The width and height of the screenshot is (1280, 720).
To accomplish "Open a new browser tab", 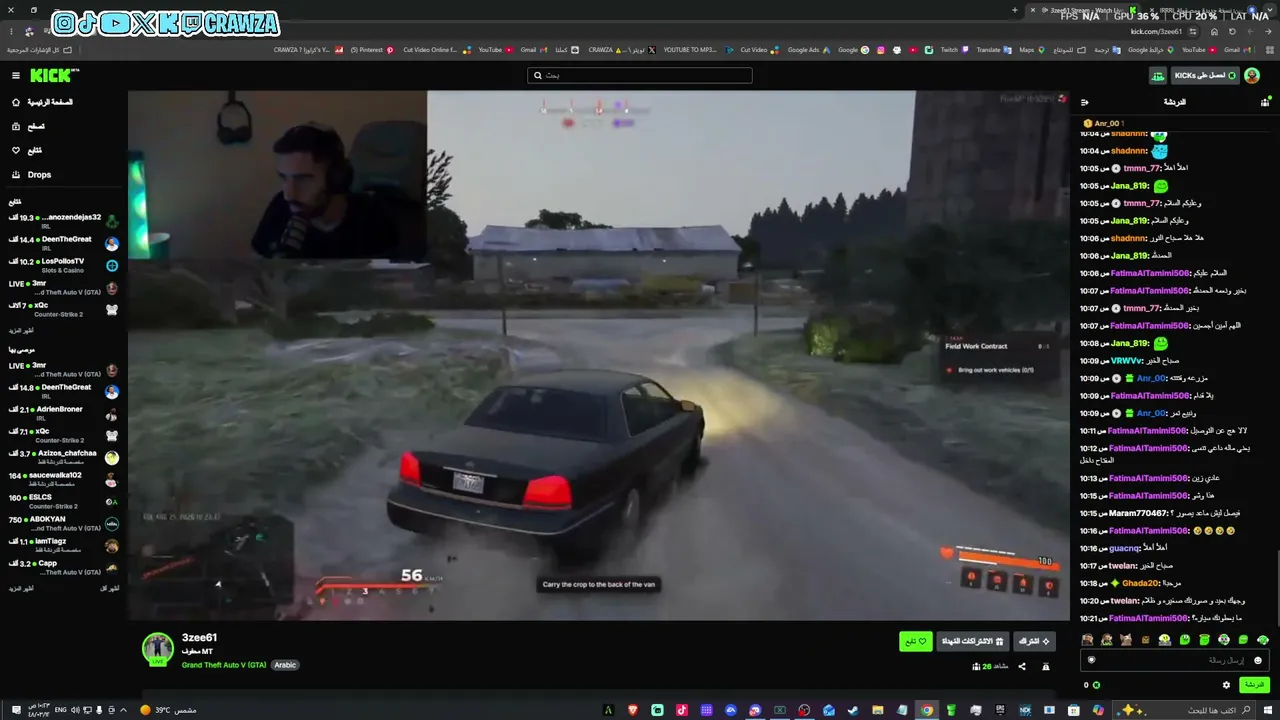I will [1015, 10].
